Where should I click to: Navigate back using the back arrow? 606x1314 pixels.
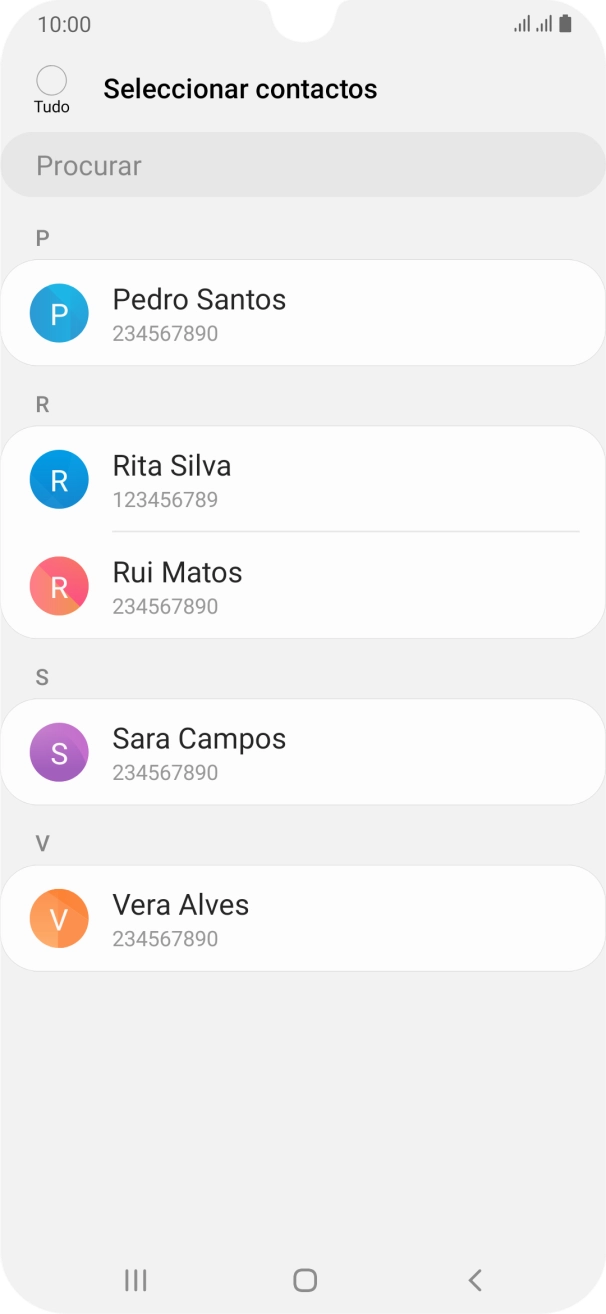tap(472, 1279)
